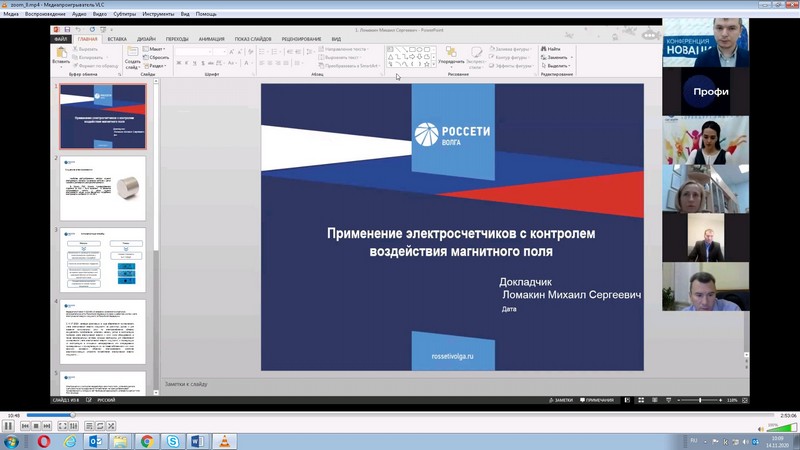This screenshot has width=800, height=450.
Task: Open File Explorer from the taskbar
Action: tap(121, 441)
